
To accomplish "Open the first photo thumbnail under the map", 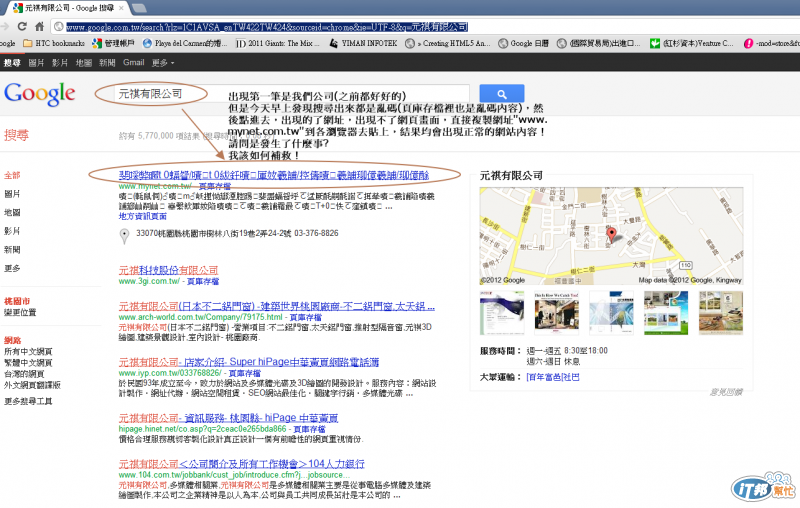I will click(502, 313).
